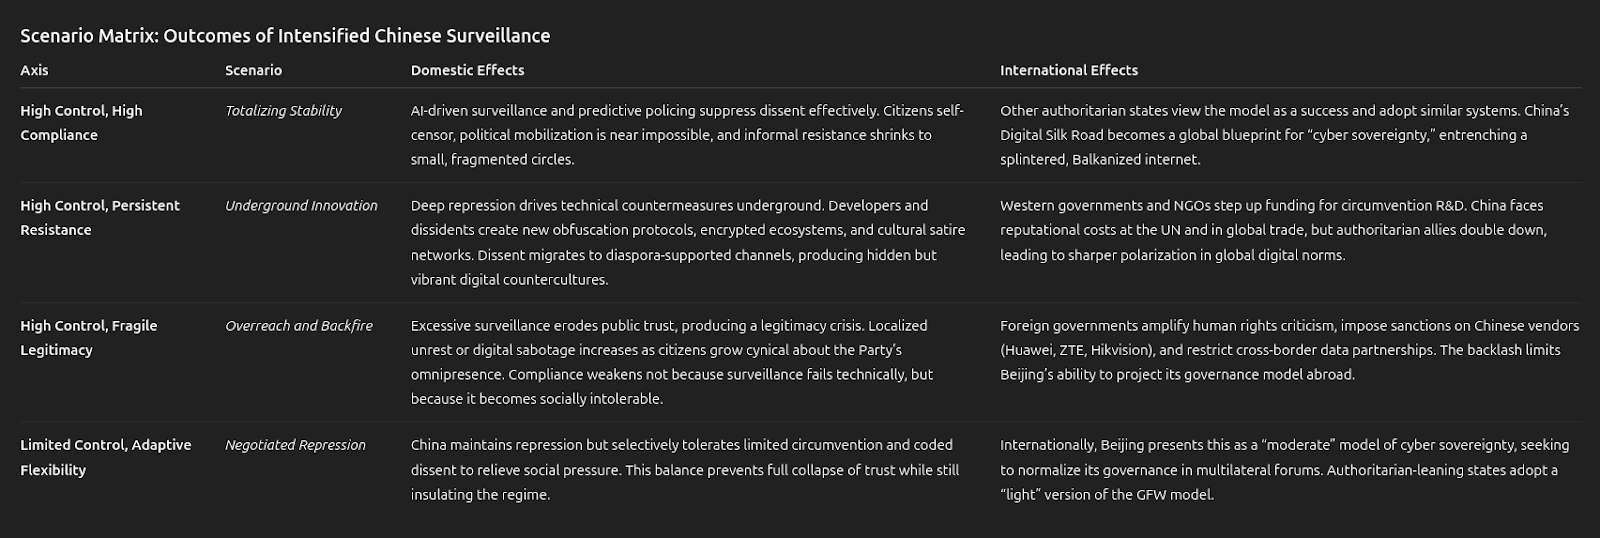
Task: Select the Totalizing Stability scenario name
Action: click(283, 111)
